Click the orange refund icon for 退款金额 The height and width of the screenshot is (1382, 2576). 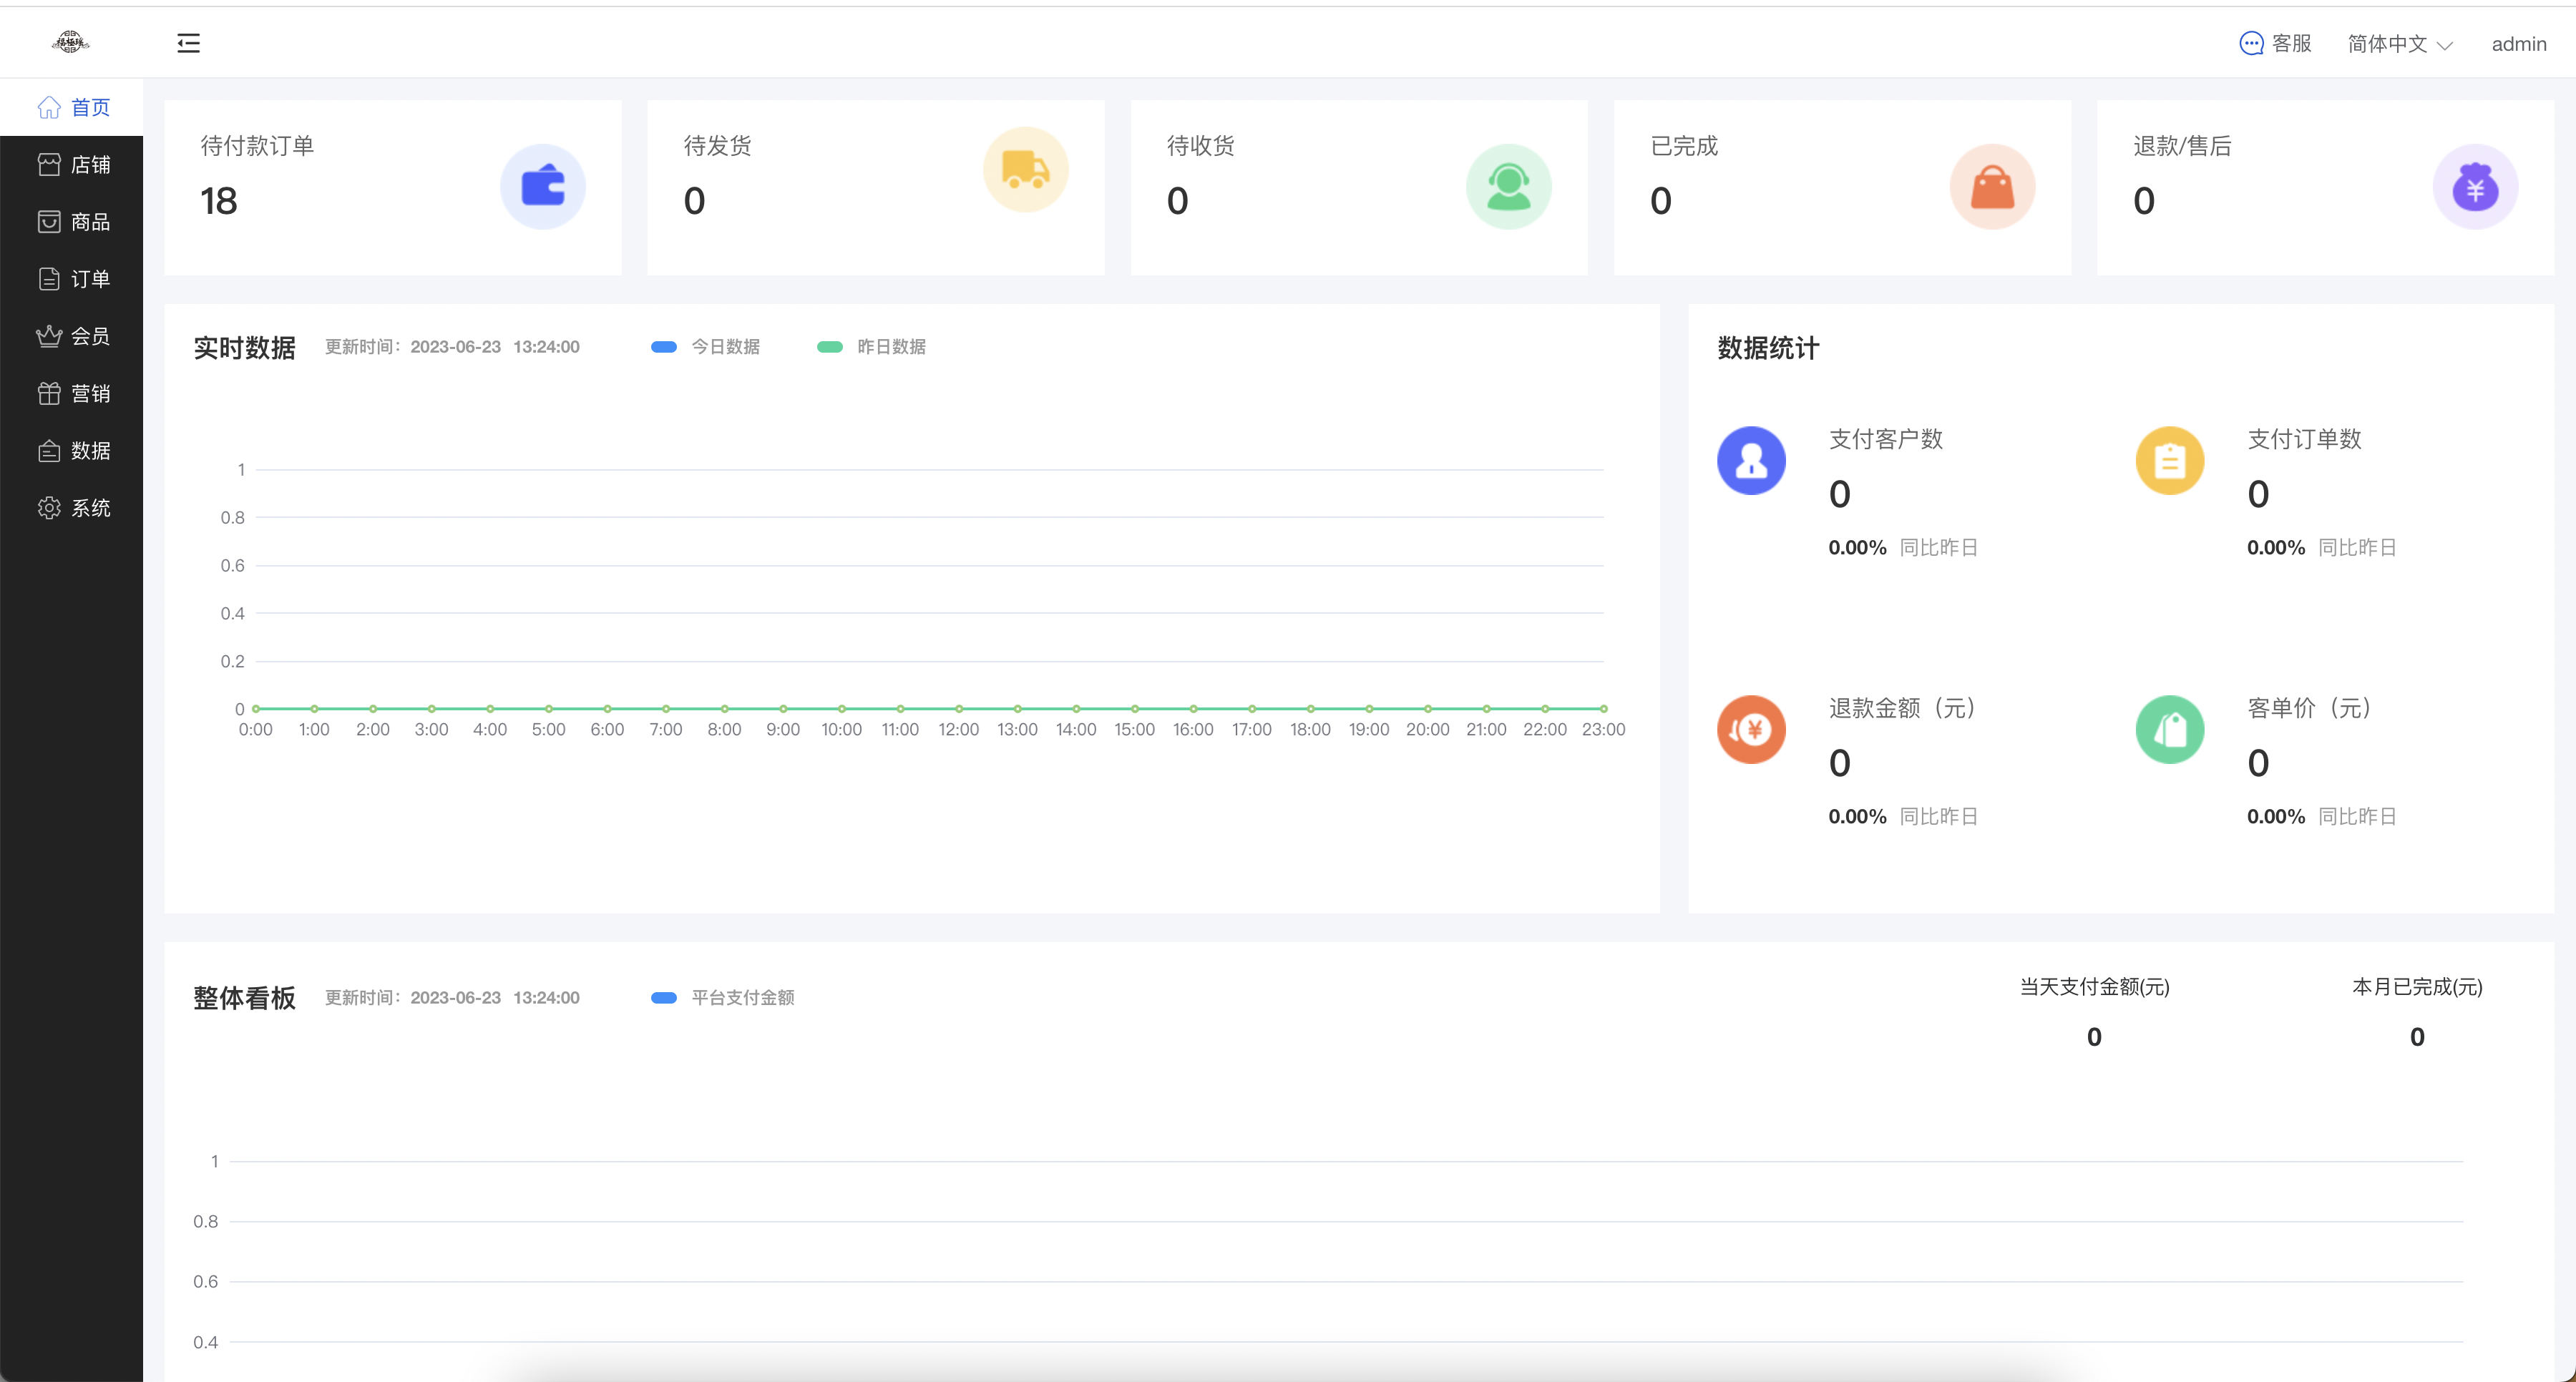(x=1752, y=730)
